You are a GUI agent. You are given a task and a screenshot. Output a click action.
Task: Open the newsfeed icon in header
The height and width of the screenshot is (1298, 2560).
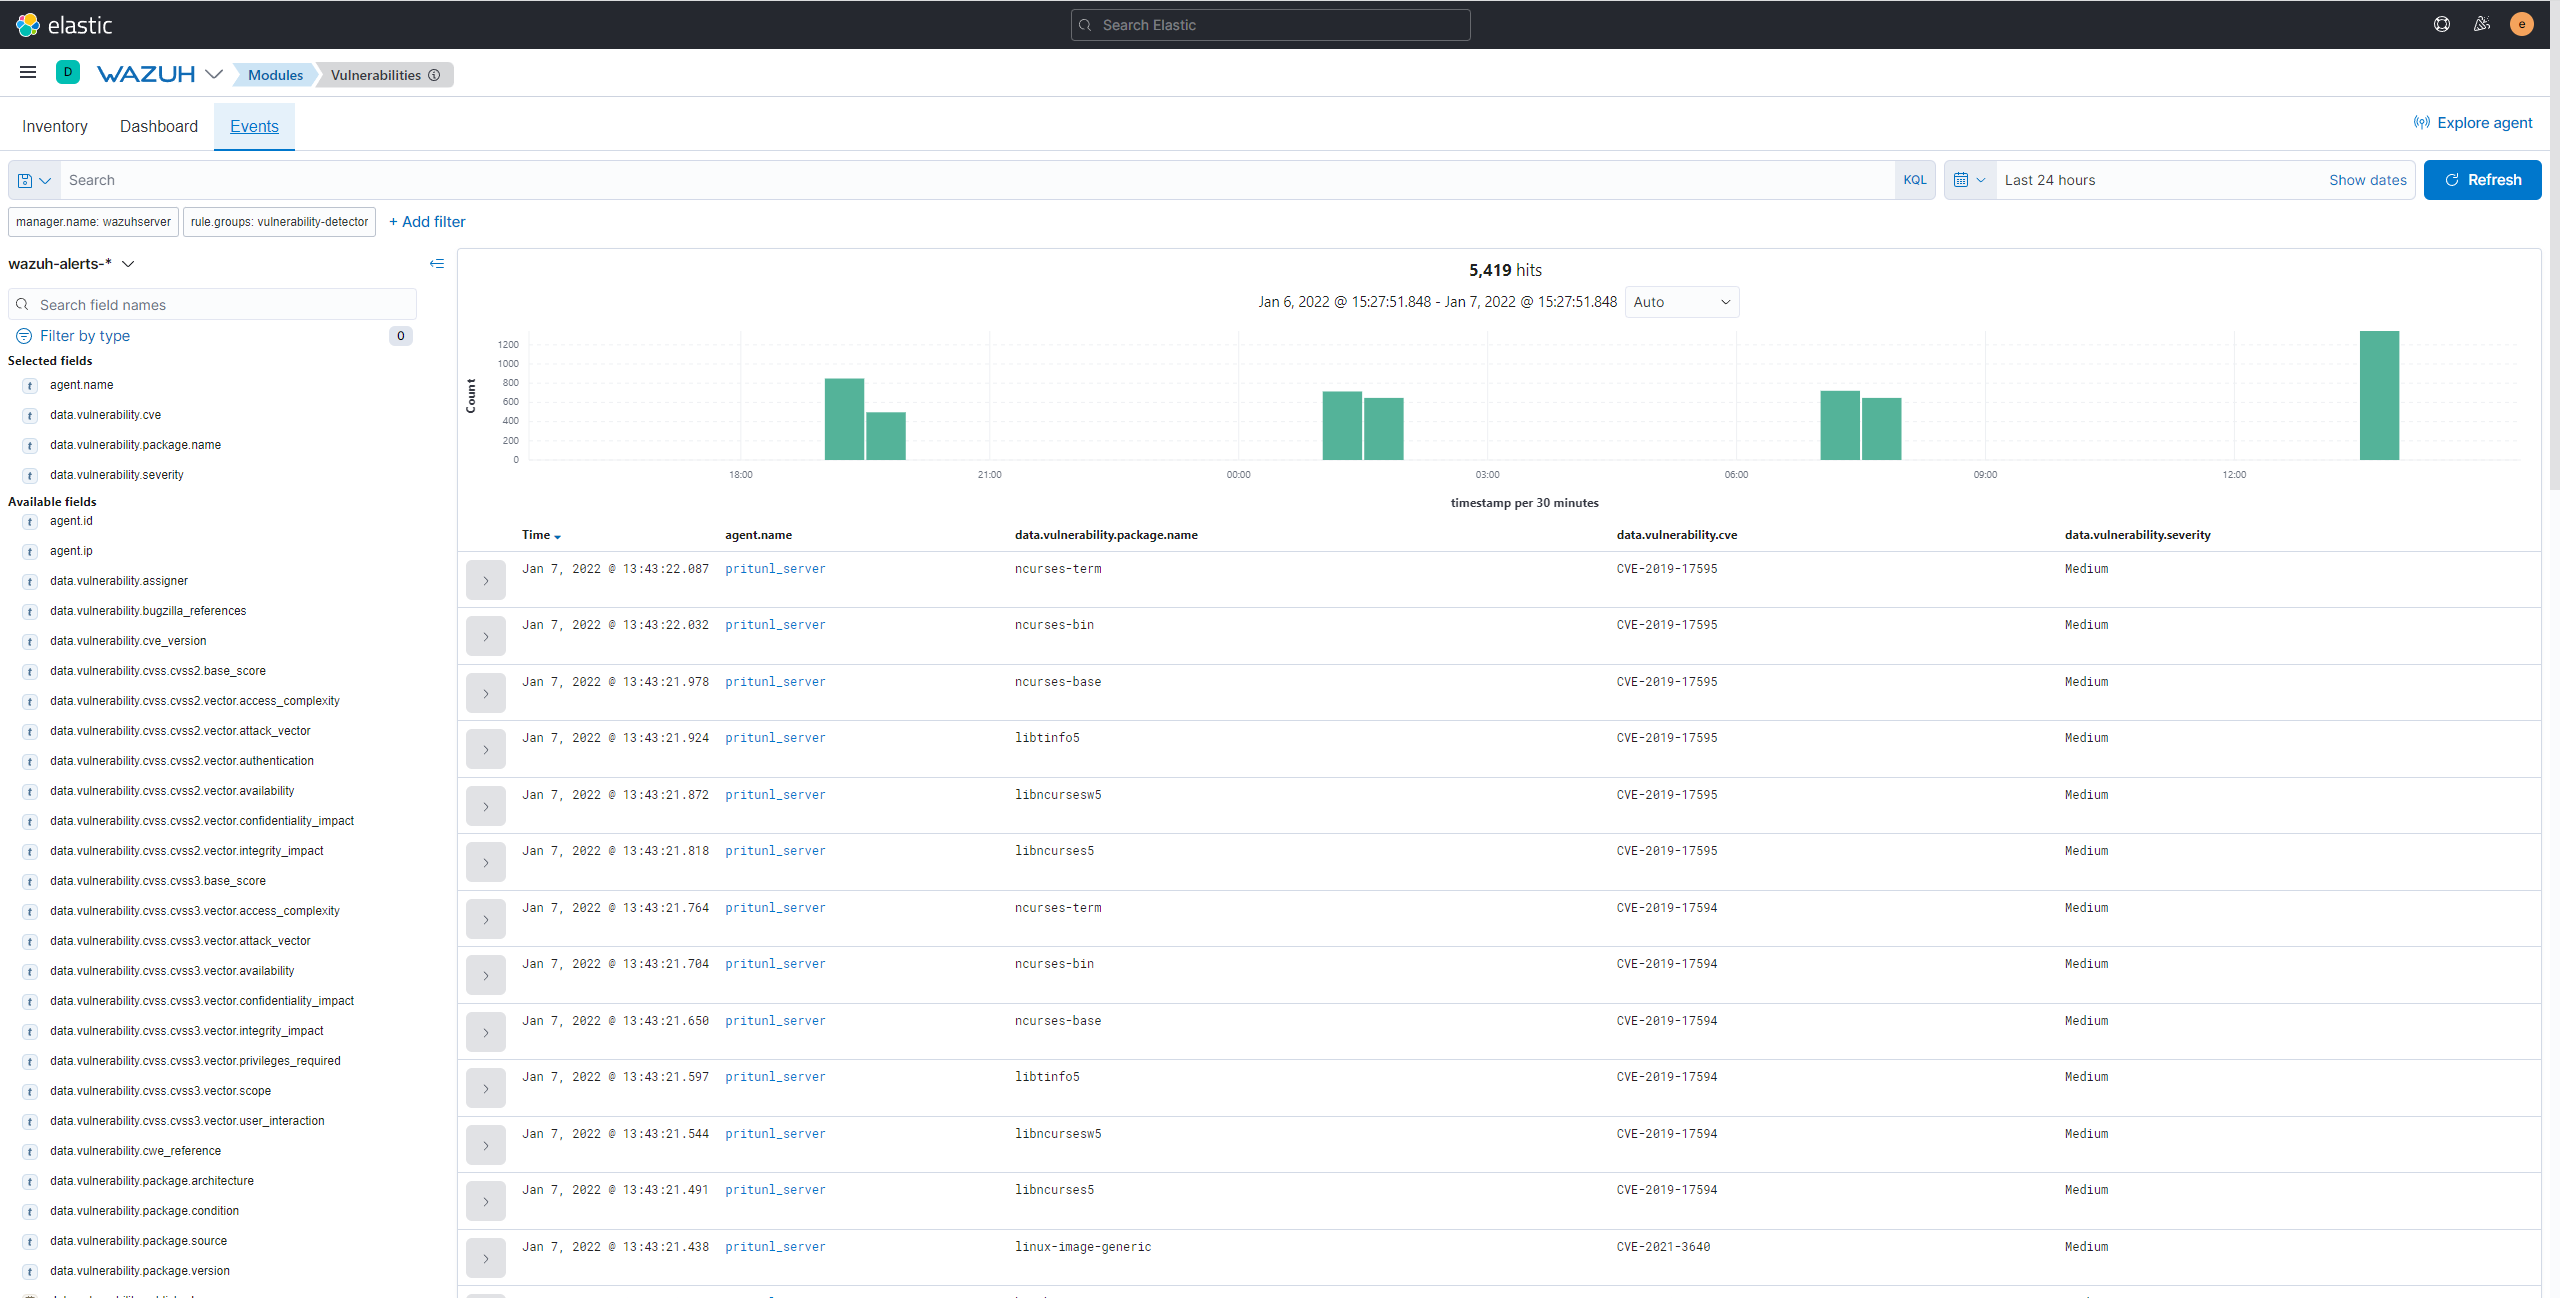(x=2481, y=25)
